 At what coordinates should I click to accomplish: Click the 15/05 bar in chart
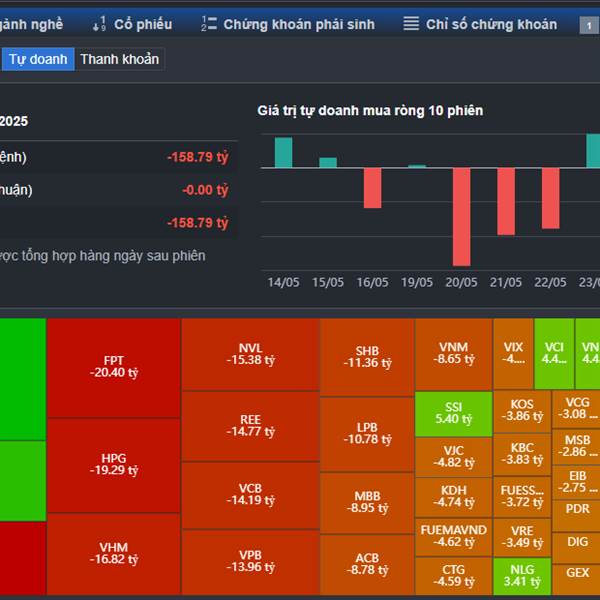(x=328, y=163)
